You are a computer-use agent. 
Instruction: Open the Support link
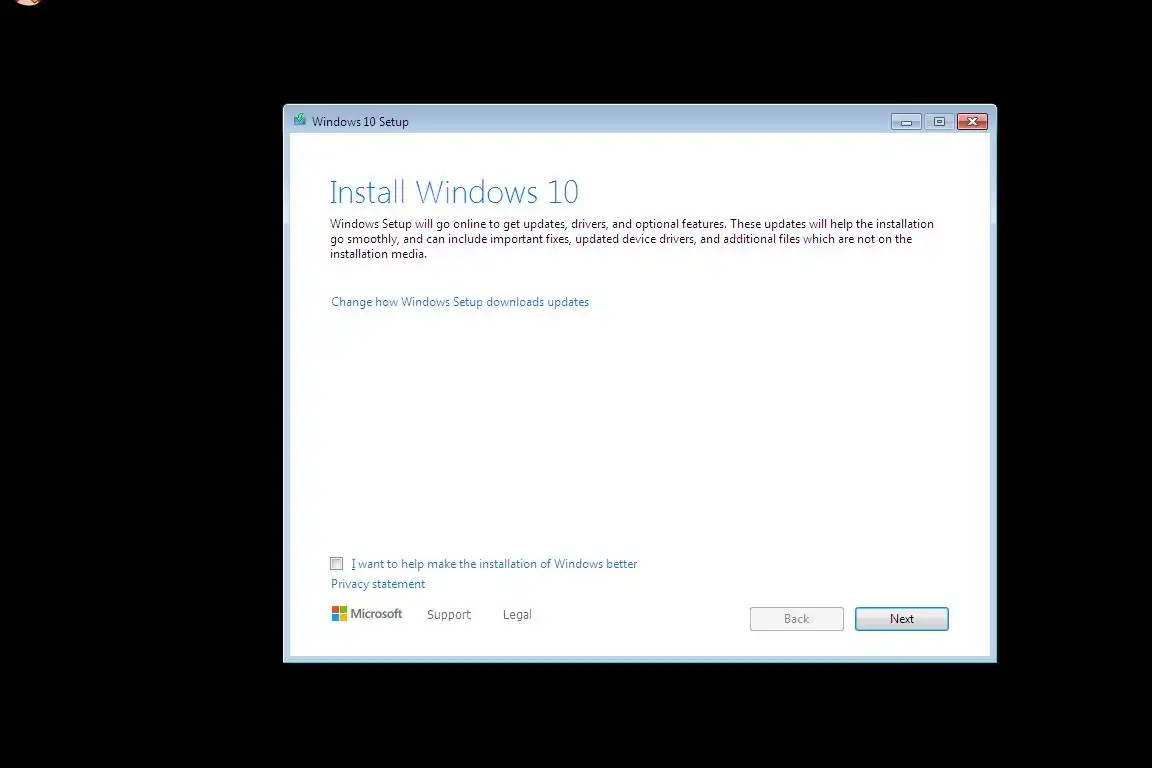click(449, 614)
